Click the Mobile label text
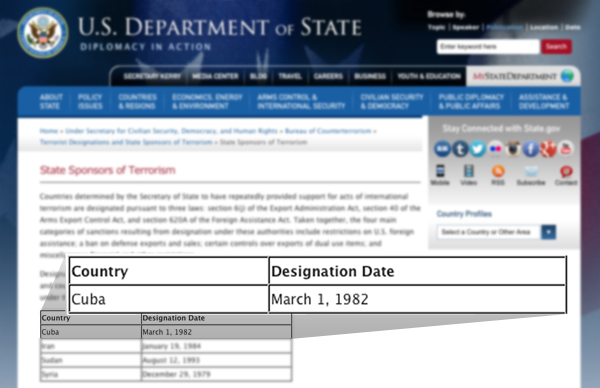600x388 pixels. 440,183
